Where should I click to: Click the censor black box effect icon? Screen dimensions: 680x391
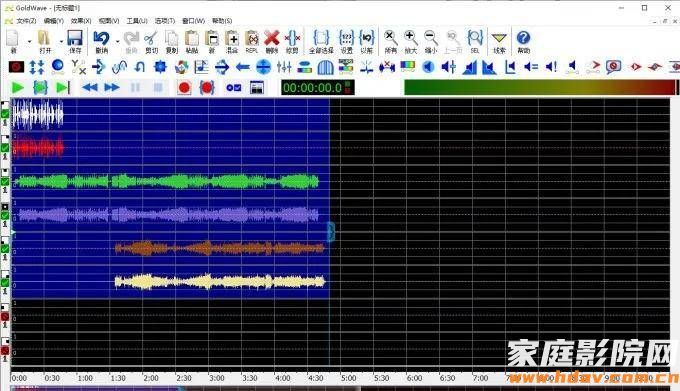pos(16,67)
